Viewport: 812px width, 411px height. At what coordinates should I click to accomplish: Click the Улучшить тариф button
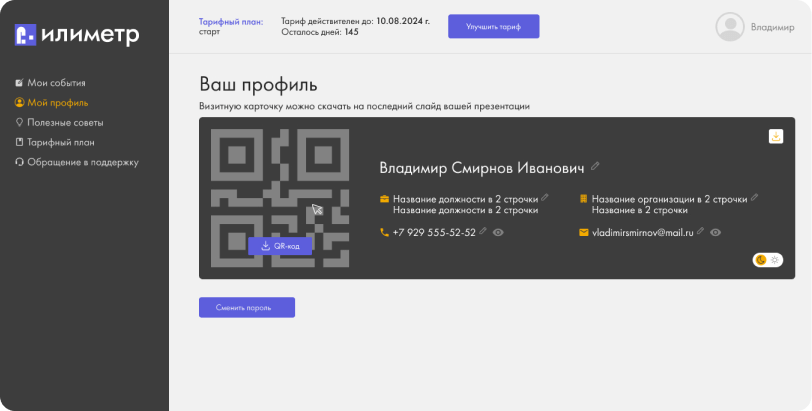tap(494, 26)
